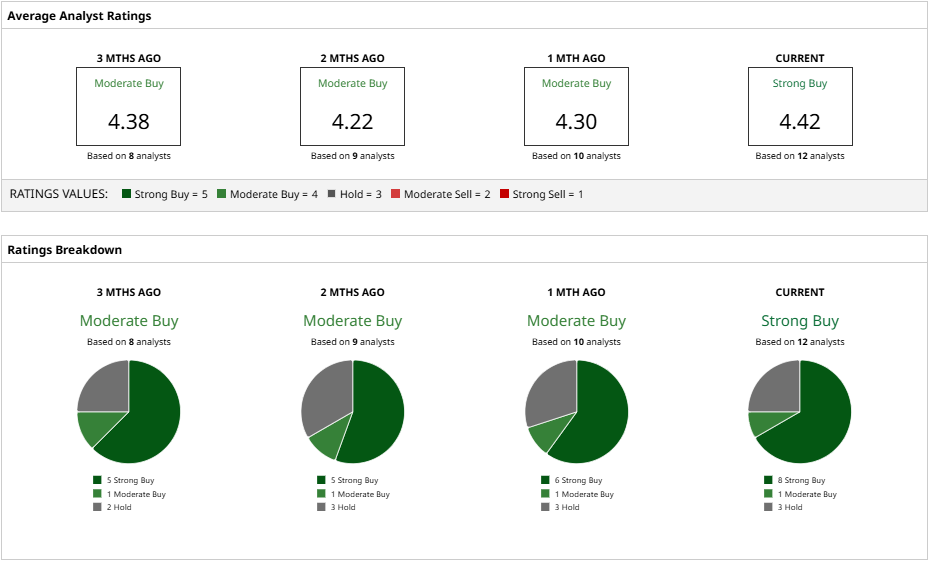The image size is (930, 561).
Task: Click the dark green slice of CURRENT pie
Action: [x=818, y=421]
